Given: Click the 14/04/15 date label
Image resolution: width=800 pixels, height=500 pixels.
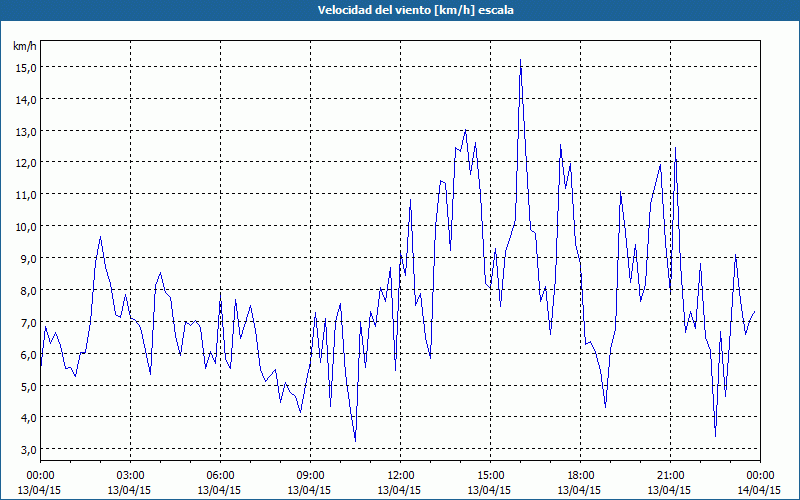Looking at the screenshot, I should pyautogui.click(x=759, y=490).
